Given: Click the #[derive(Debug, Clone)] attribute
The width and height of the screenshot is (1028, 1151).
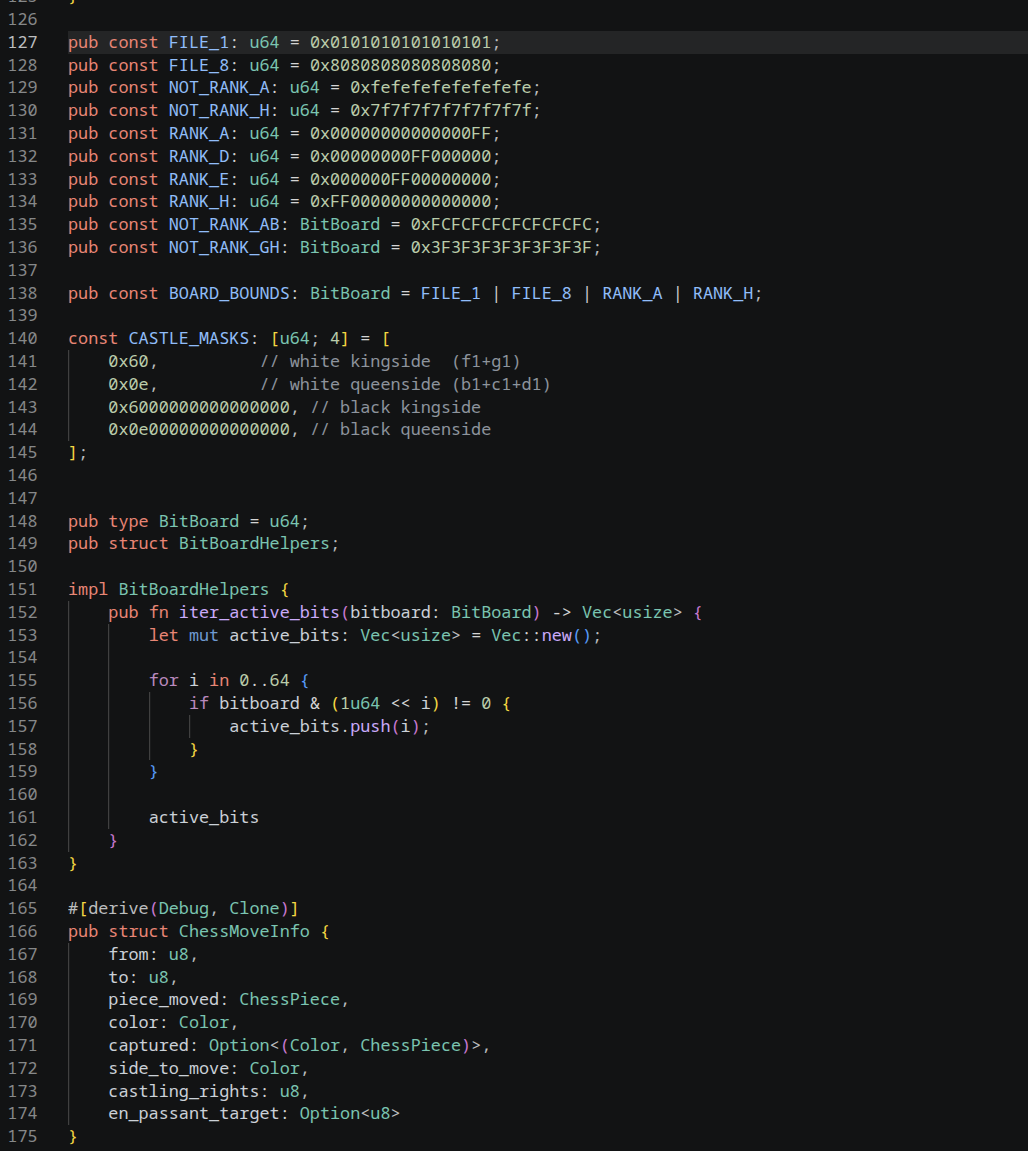Looking at the screenshot, I should [184, 908].
